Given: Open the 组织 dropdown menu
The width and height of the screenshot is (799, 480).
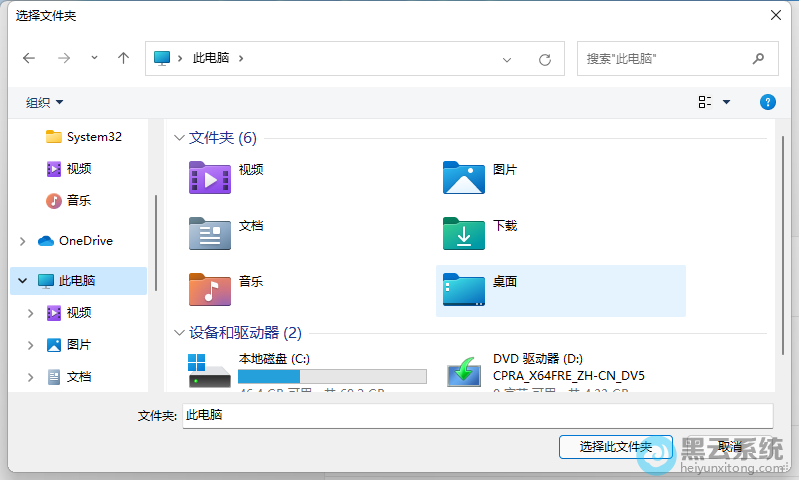Looking at the screenshot, I should click(45, 102).
